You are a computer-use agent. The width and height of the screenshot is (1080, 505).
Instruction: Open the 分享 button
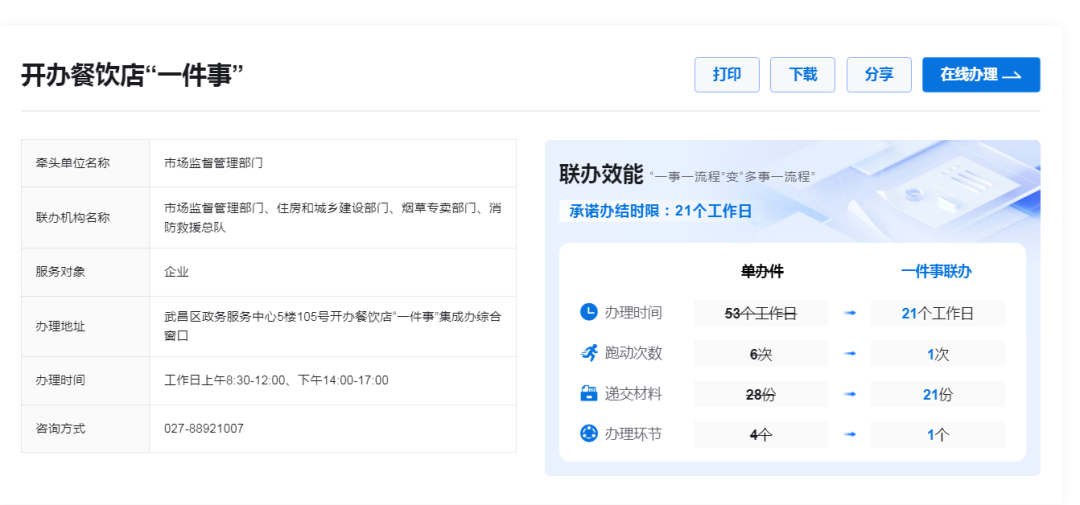click(879, 75)
